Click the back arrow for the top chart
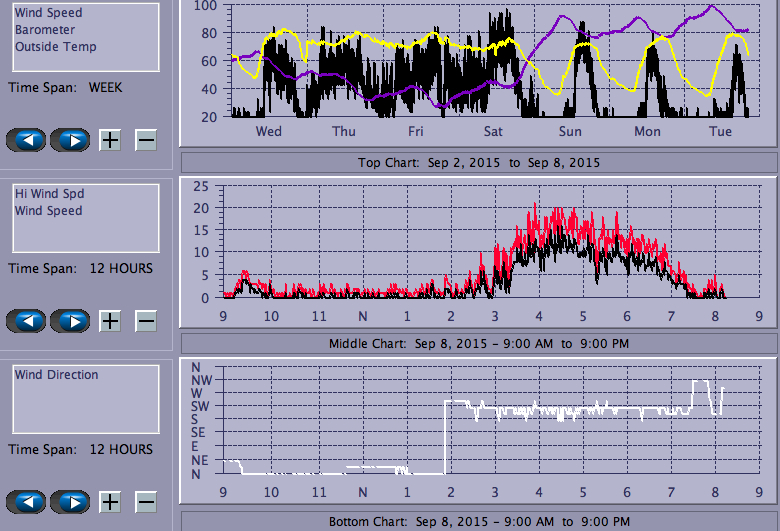Image resolution: width=780 pixels, height=531 pixels. pos(32,140)
